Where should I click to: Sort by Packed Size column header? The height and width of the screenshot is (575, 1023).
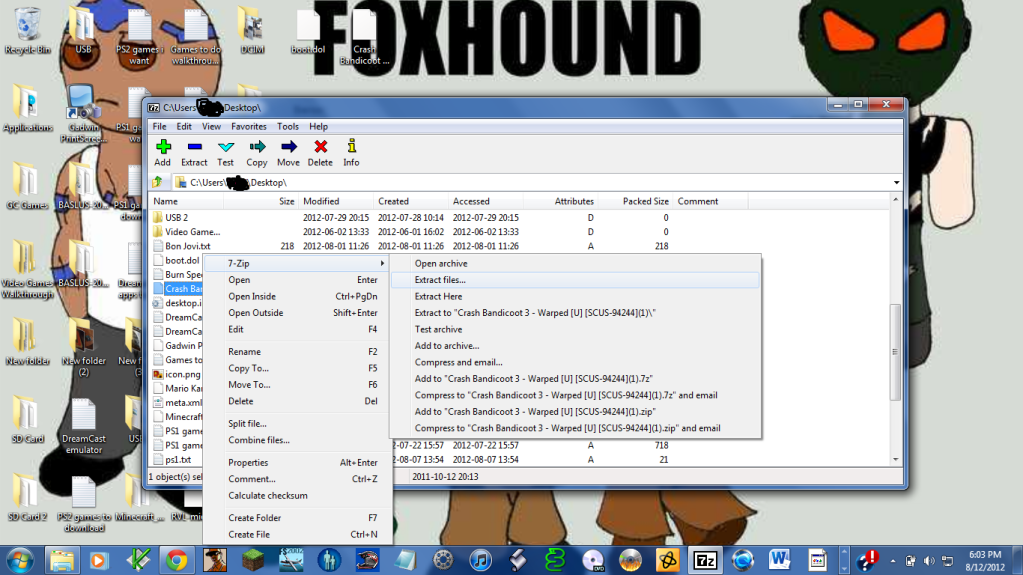tap(636, 202)
